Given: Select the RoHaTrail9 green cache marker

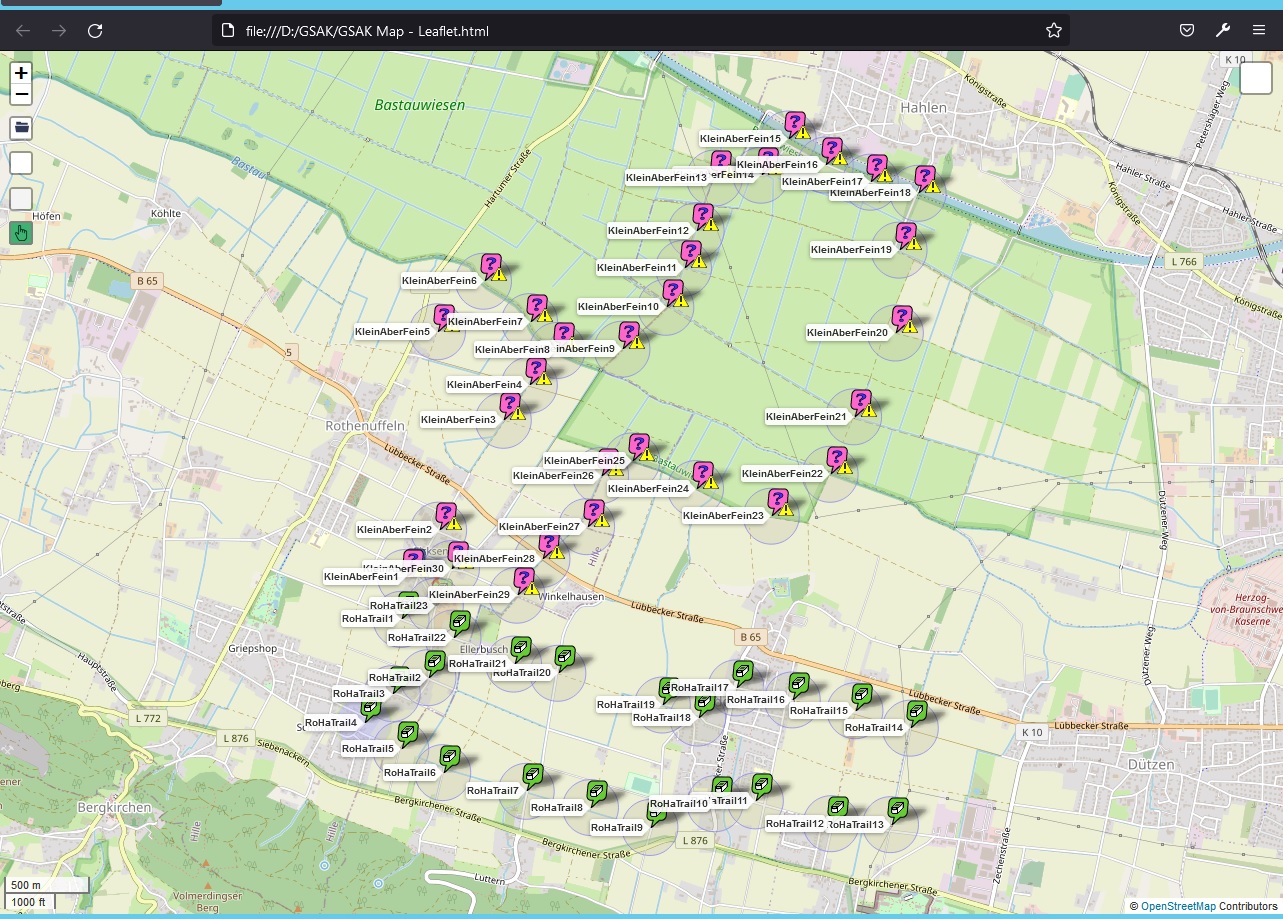Looking at the screenshot, I should coord(657,812).
